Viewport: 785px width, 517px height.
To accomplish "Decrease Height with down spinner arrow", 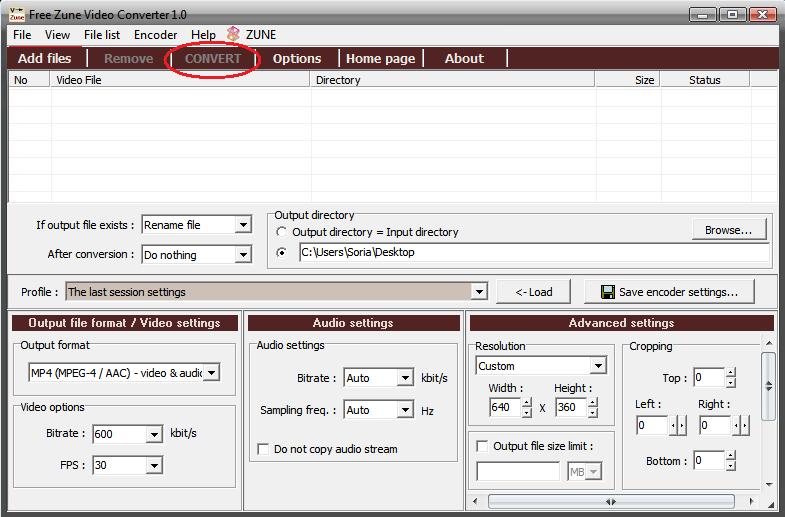I will pyautogui.click(x=593, y=412).
